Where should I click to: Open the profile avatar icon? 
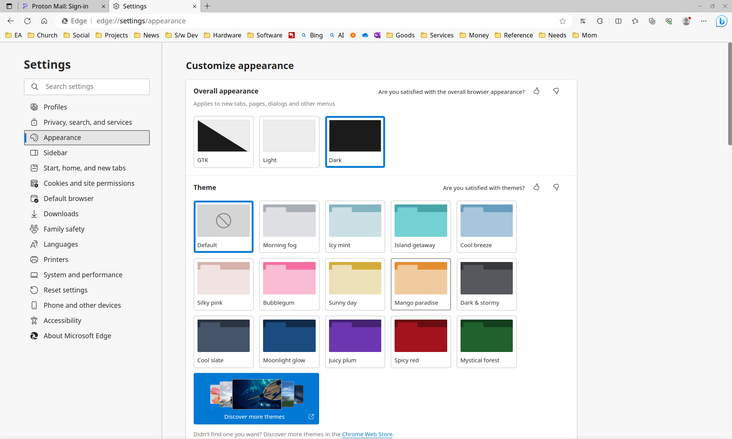686,21
